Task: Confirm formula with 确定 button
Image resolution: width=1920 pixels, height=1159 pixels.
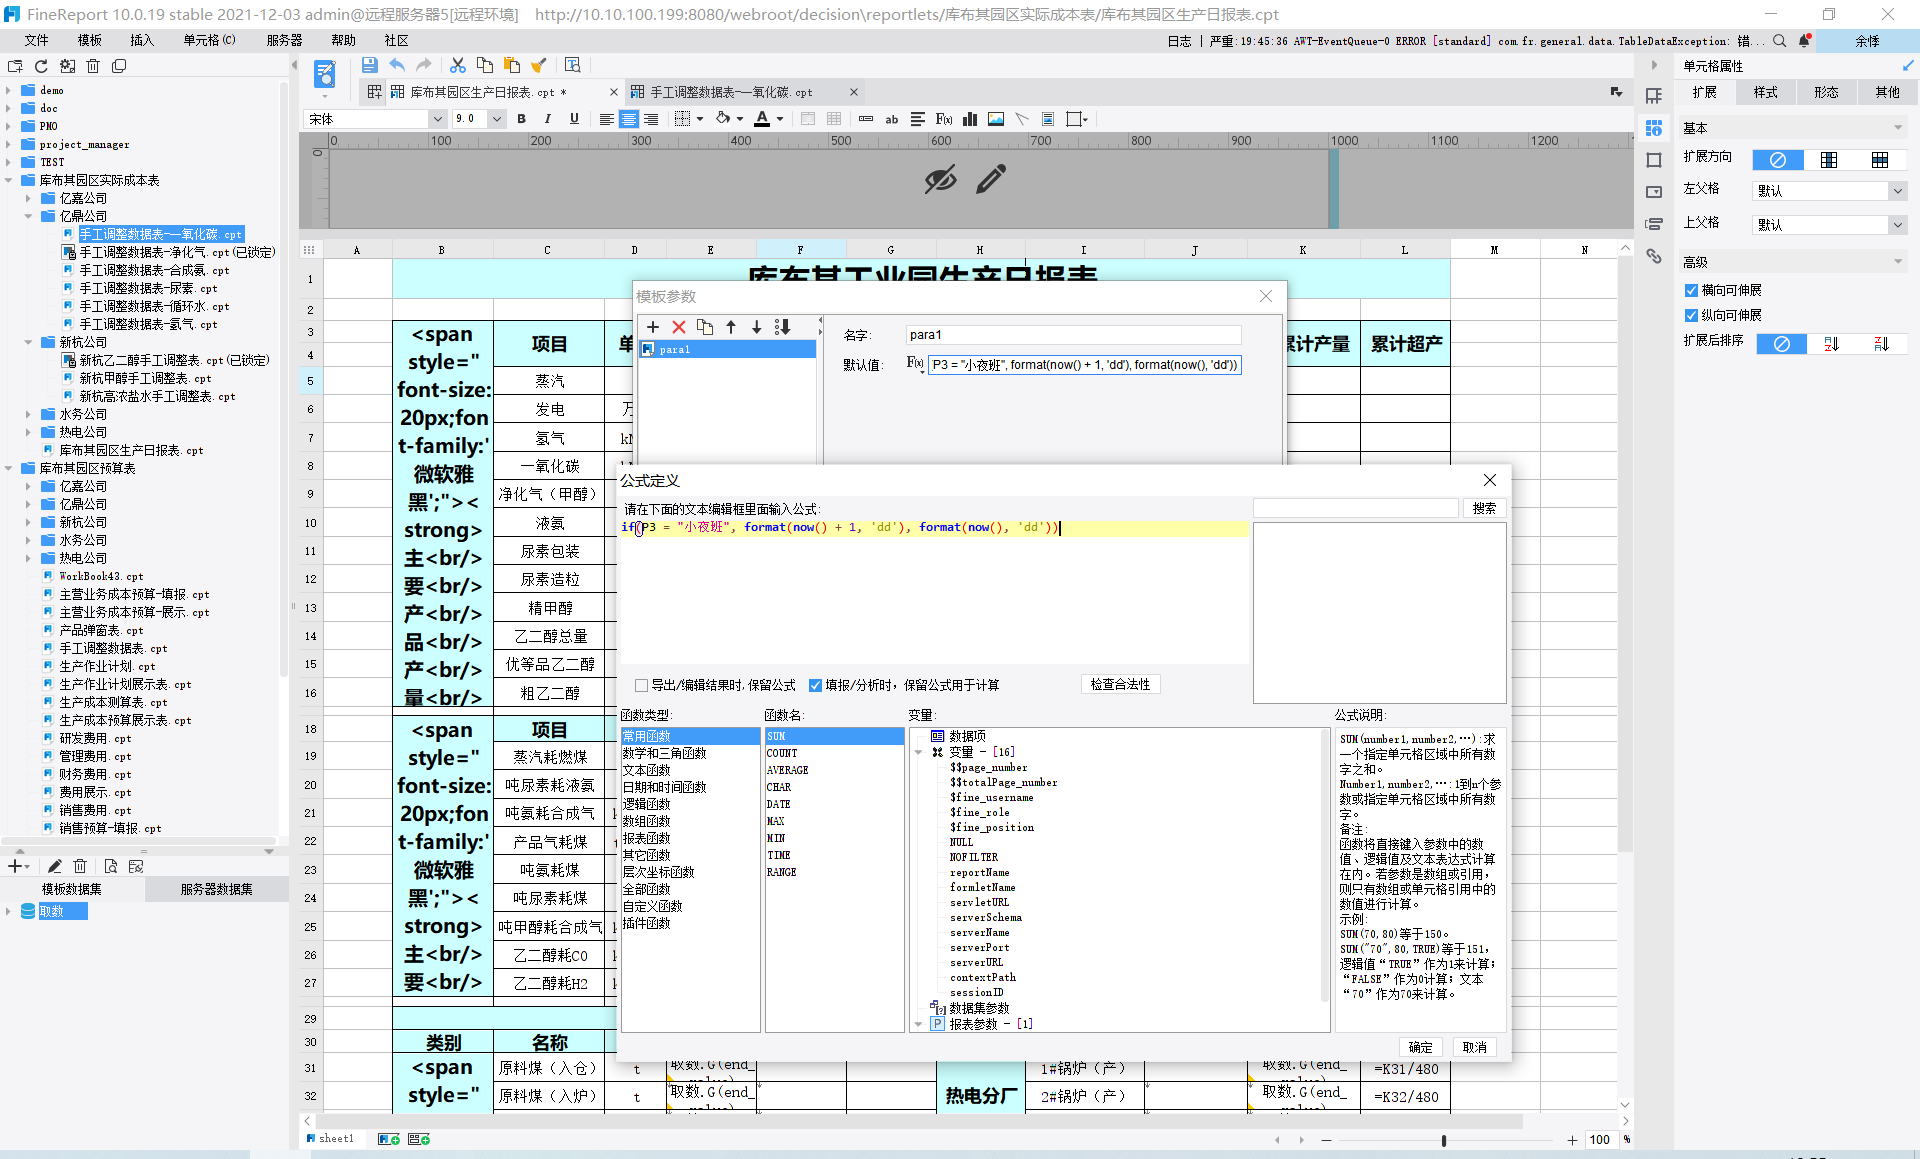Action: [x=1420, y=1047]
